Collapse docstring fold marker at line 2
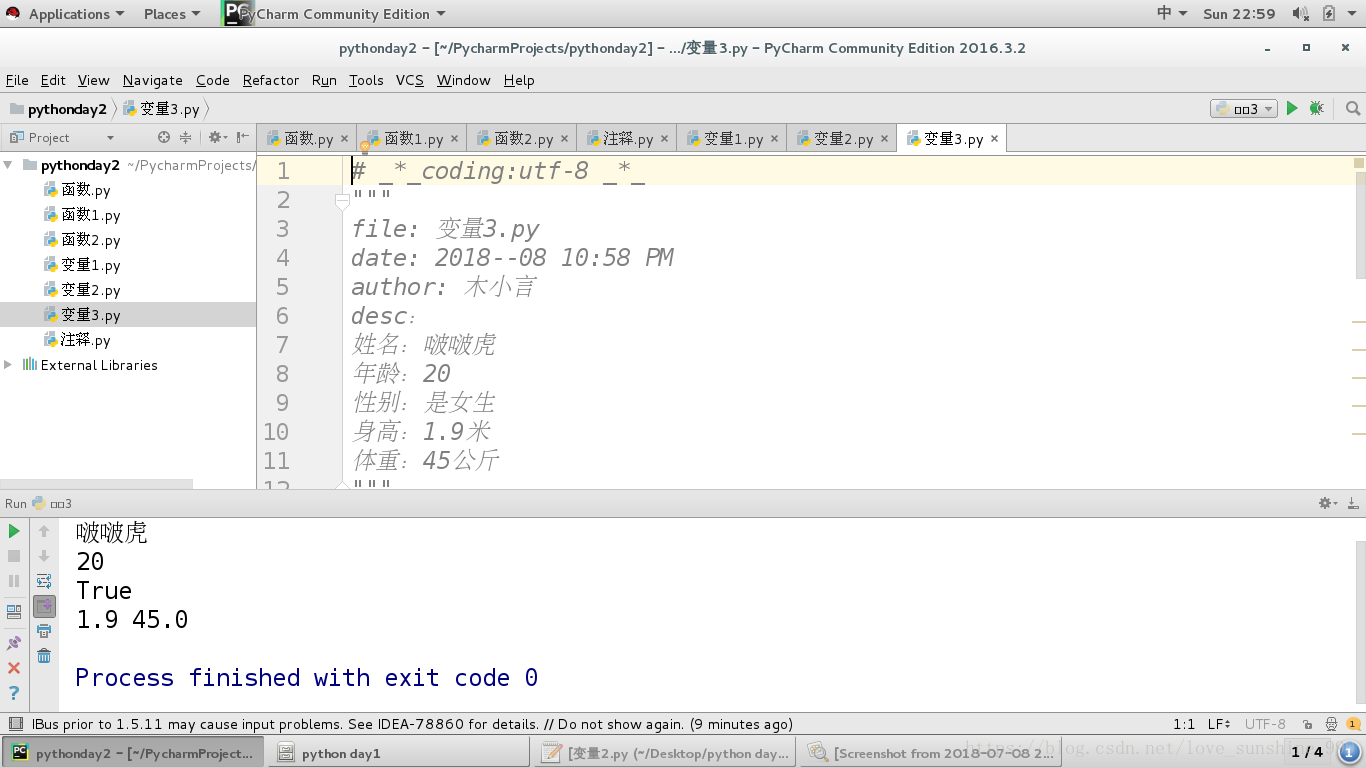 pos(342,201)
